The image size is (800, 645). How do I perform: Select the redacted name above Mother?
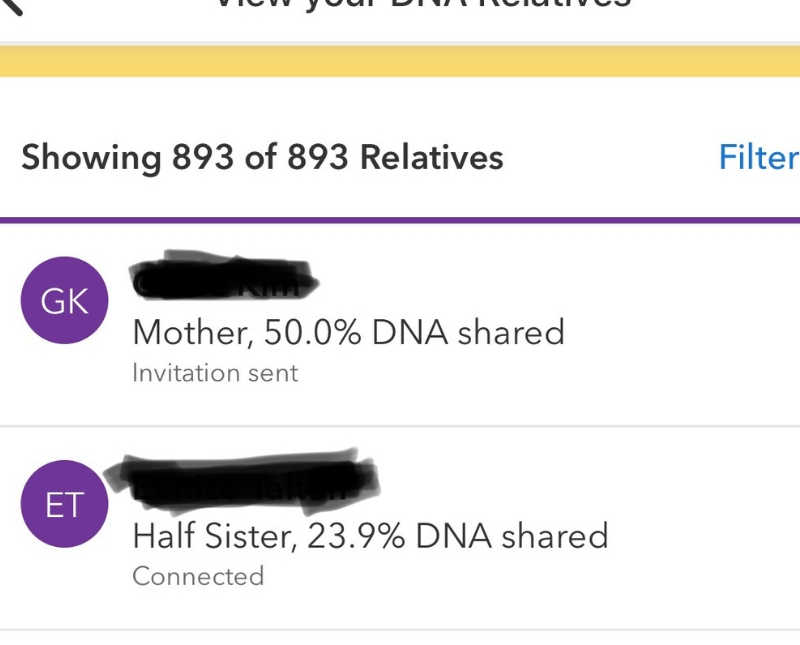pyautogui.click(x=224, y=276)
